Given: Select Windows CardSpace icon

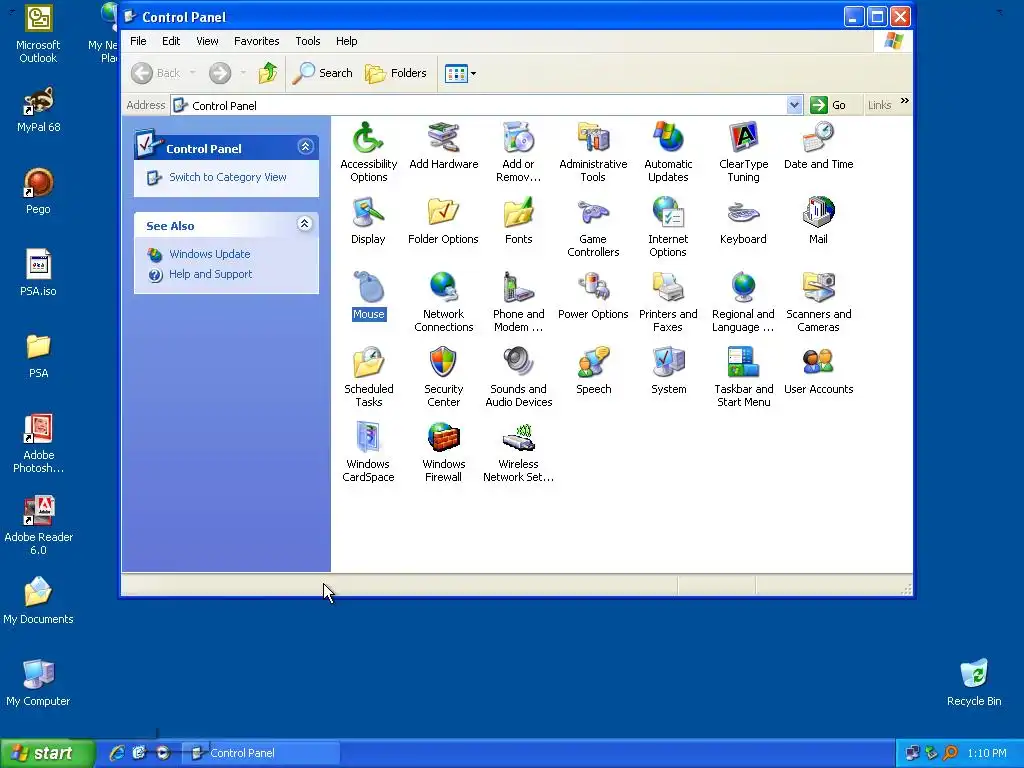Looking at the screenshot, I should [x=368, y=452].
